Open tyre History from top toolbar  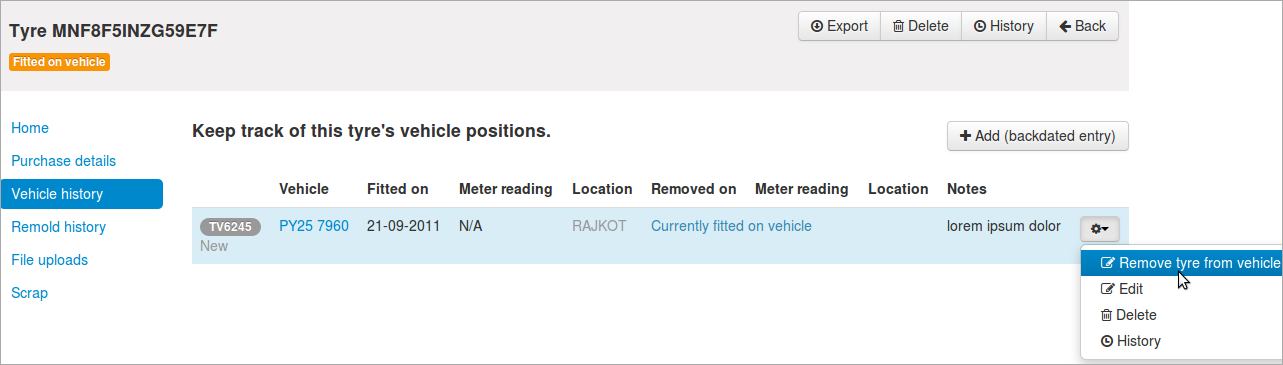click(x=1003, y=26)
